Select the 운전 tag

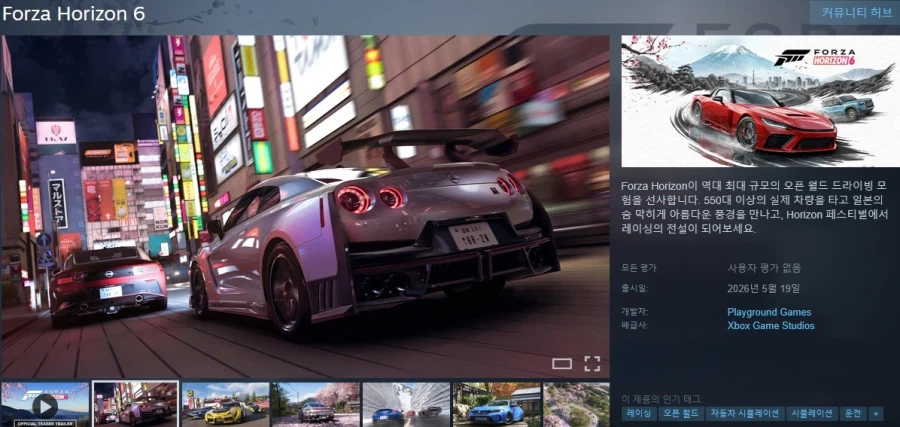click(852, 413)
